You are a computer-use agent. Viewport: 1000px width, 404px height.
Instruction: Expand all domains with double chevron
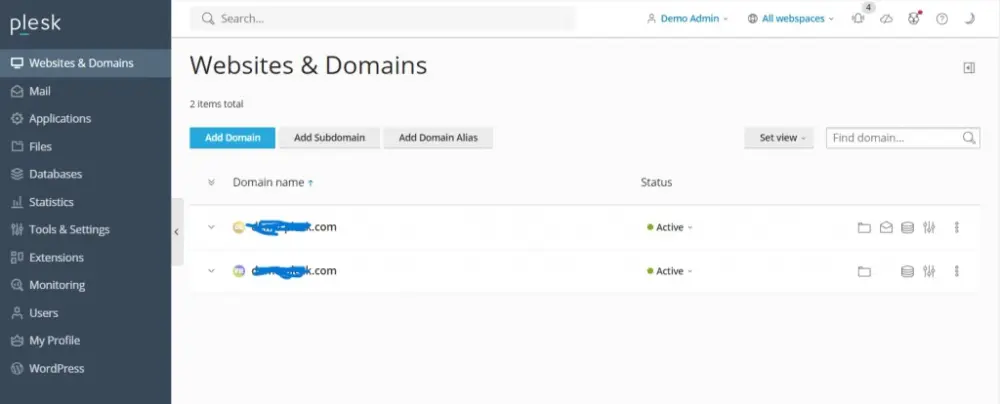coord(211,183)
